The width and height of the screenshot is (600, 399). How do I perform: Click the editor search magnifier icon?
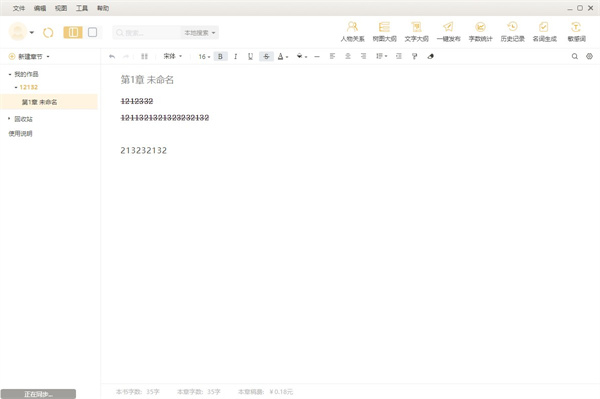(574, 56)
